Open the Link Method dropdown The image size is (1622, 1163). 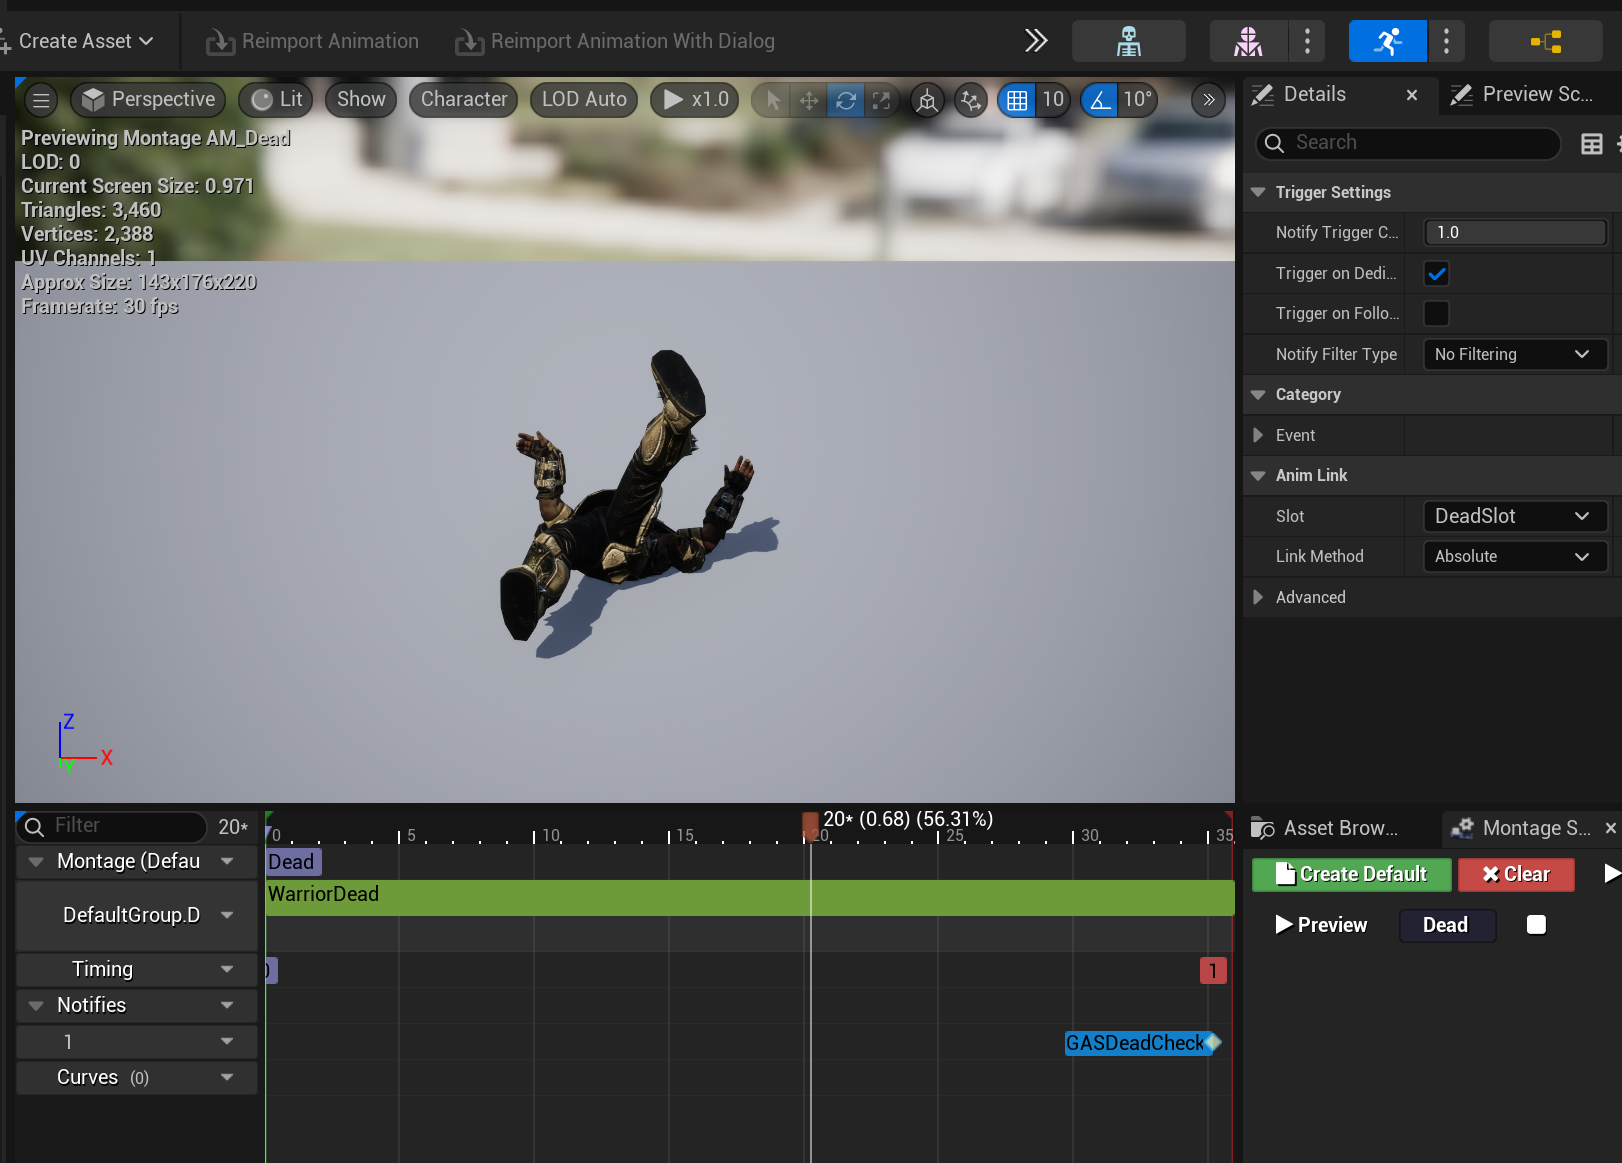1515,556
